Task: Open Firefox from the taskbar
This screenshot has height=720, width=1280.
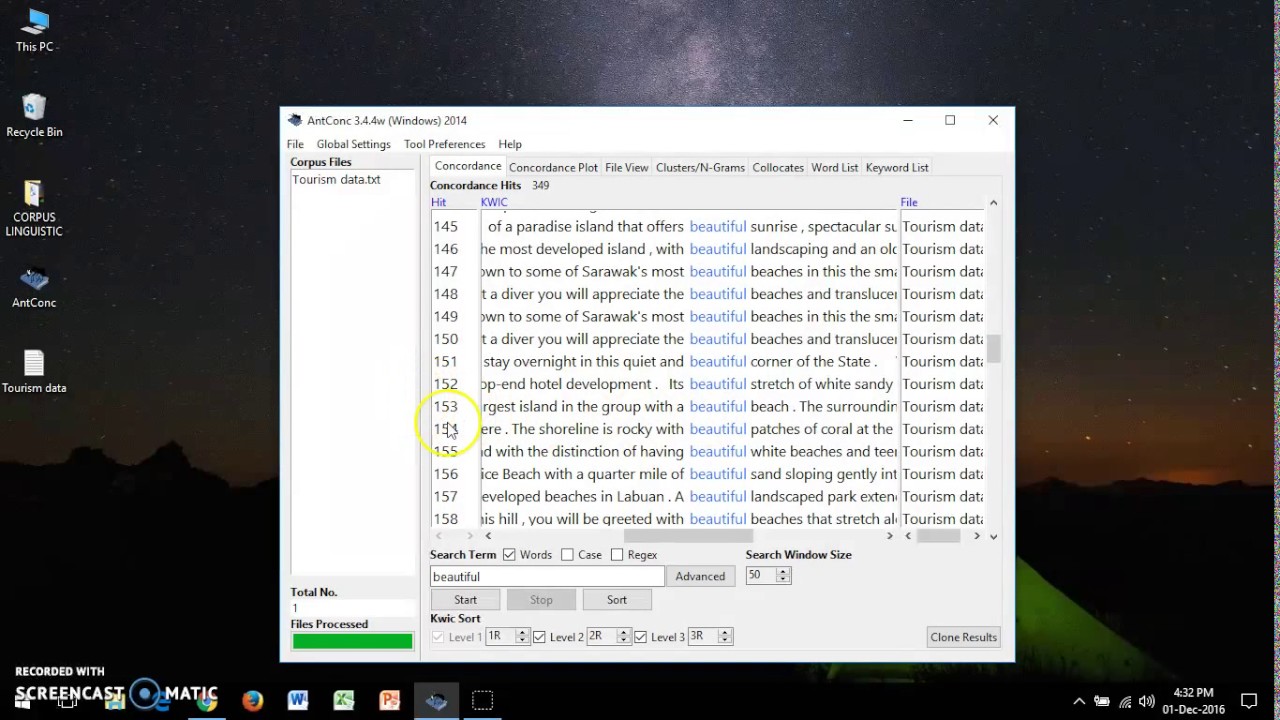Action: (x=252, y=700)
